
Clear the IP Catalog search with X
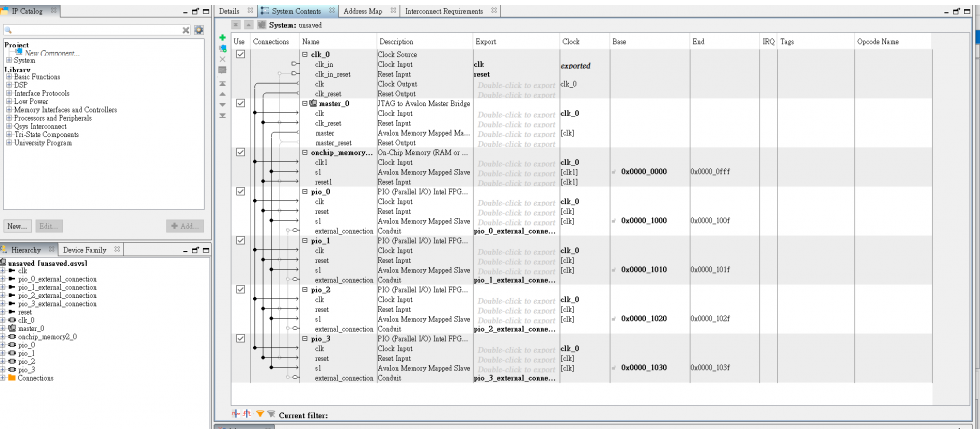(x=186, y=31)
